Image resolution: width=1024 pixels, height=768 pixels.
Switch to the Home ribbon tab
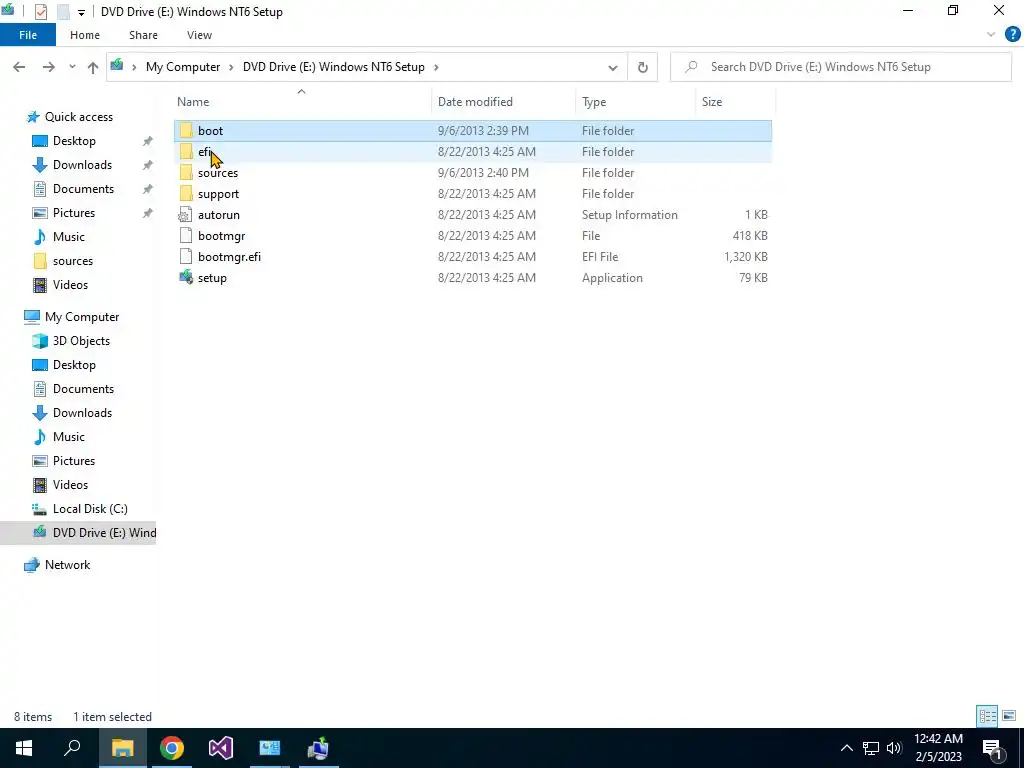[85, 35]
